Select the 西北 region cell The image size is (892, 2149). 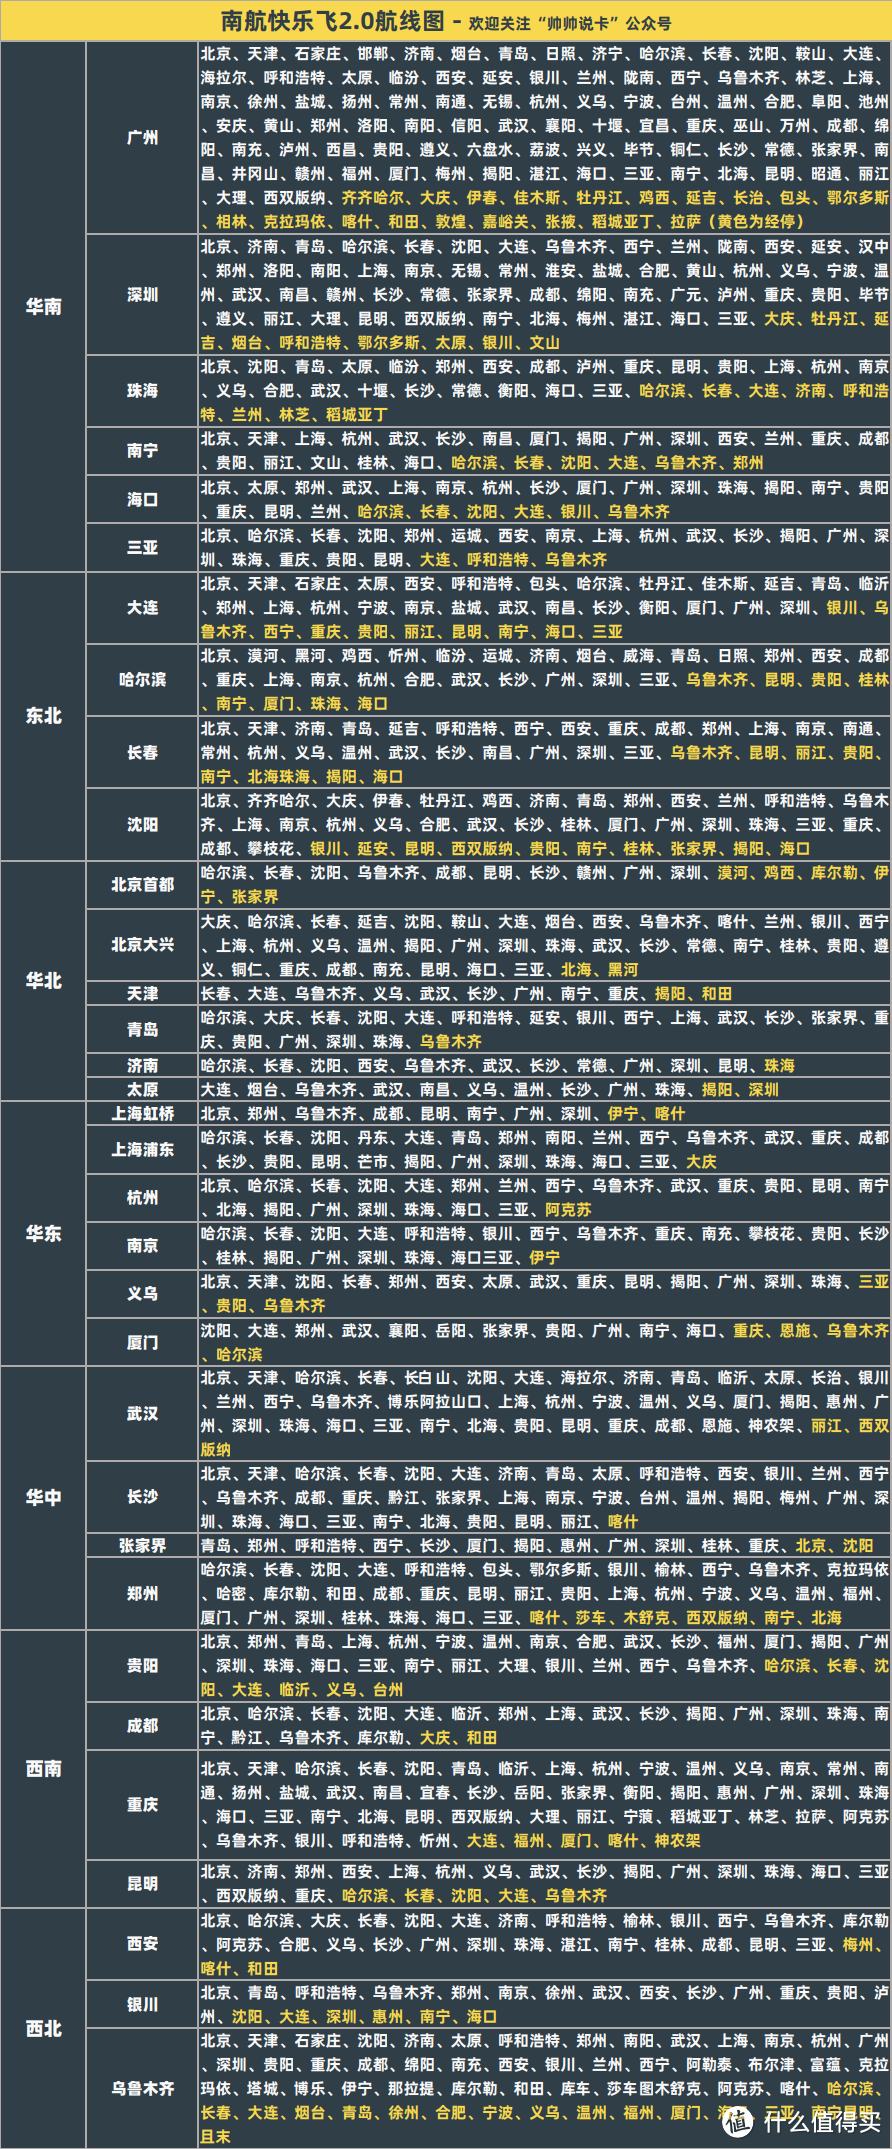(44, 2028)
